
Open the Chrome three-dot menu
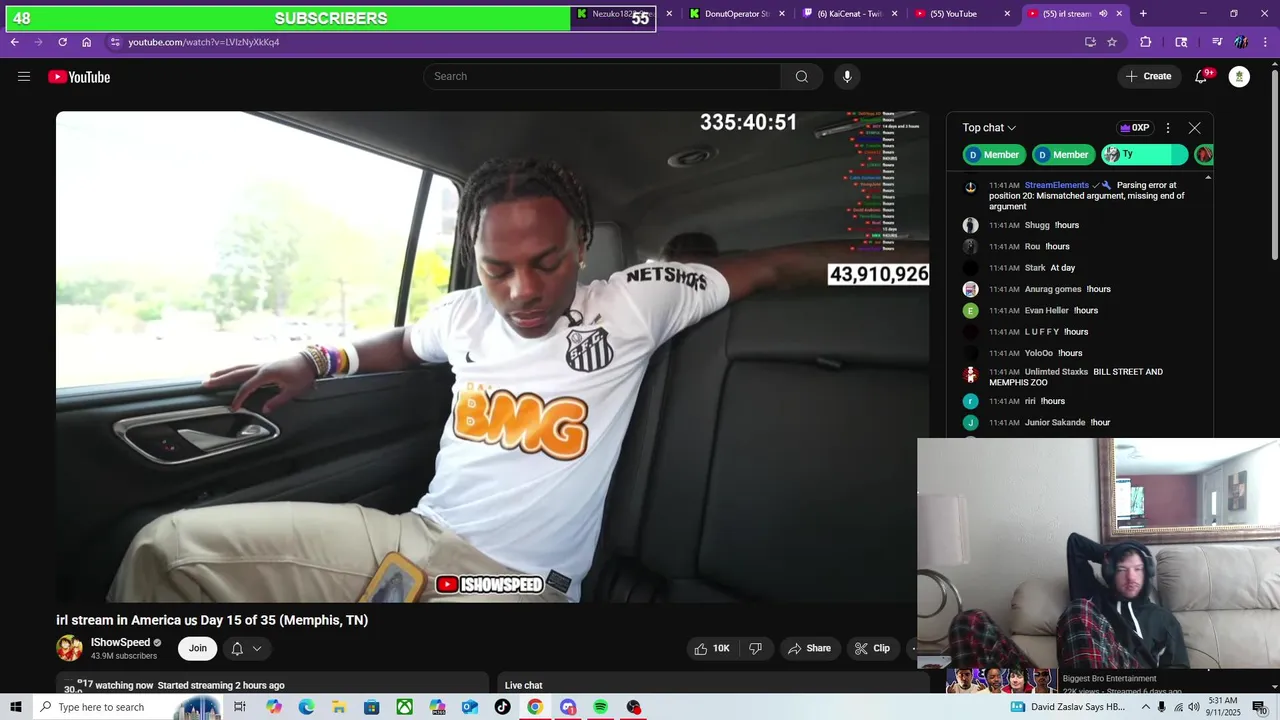1265,42
